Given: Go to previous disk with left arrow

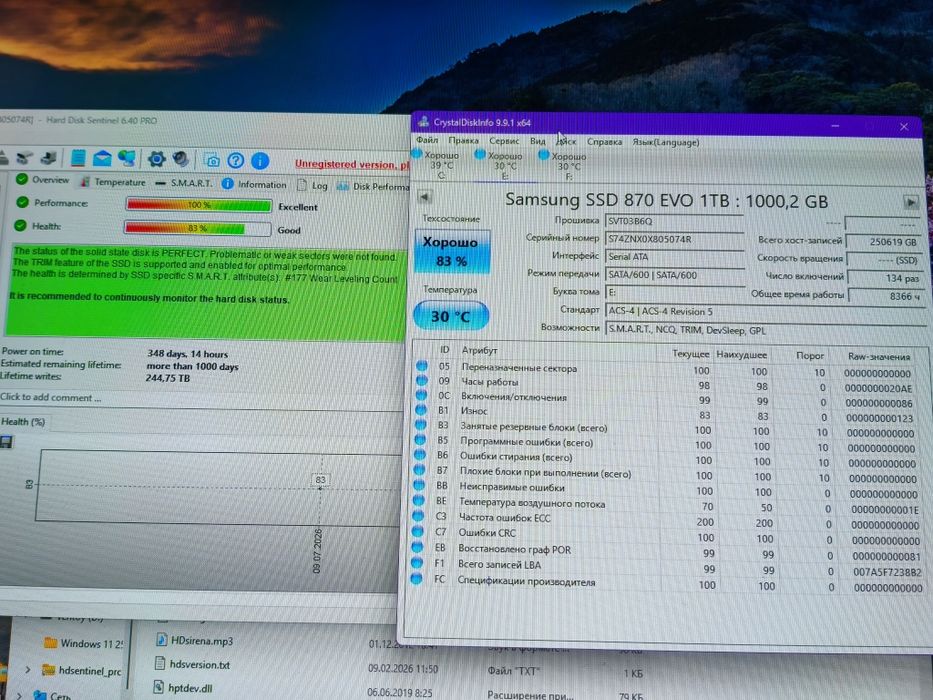Looking at the screenshot, I should coord(424,197).
